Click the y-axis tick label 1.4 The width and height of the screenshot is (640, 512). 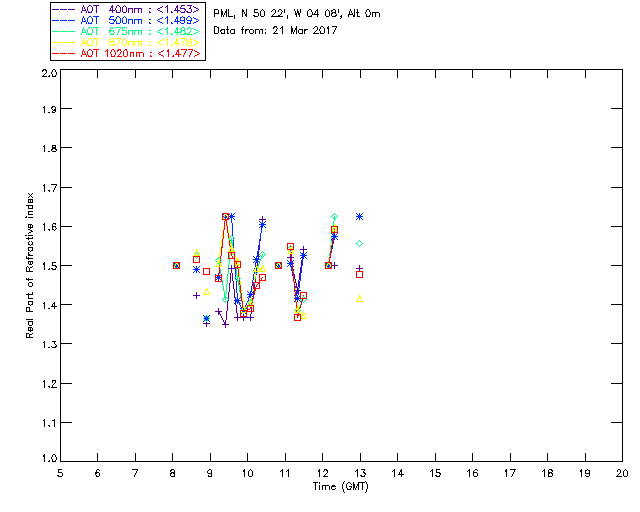(x=49, y=305)
